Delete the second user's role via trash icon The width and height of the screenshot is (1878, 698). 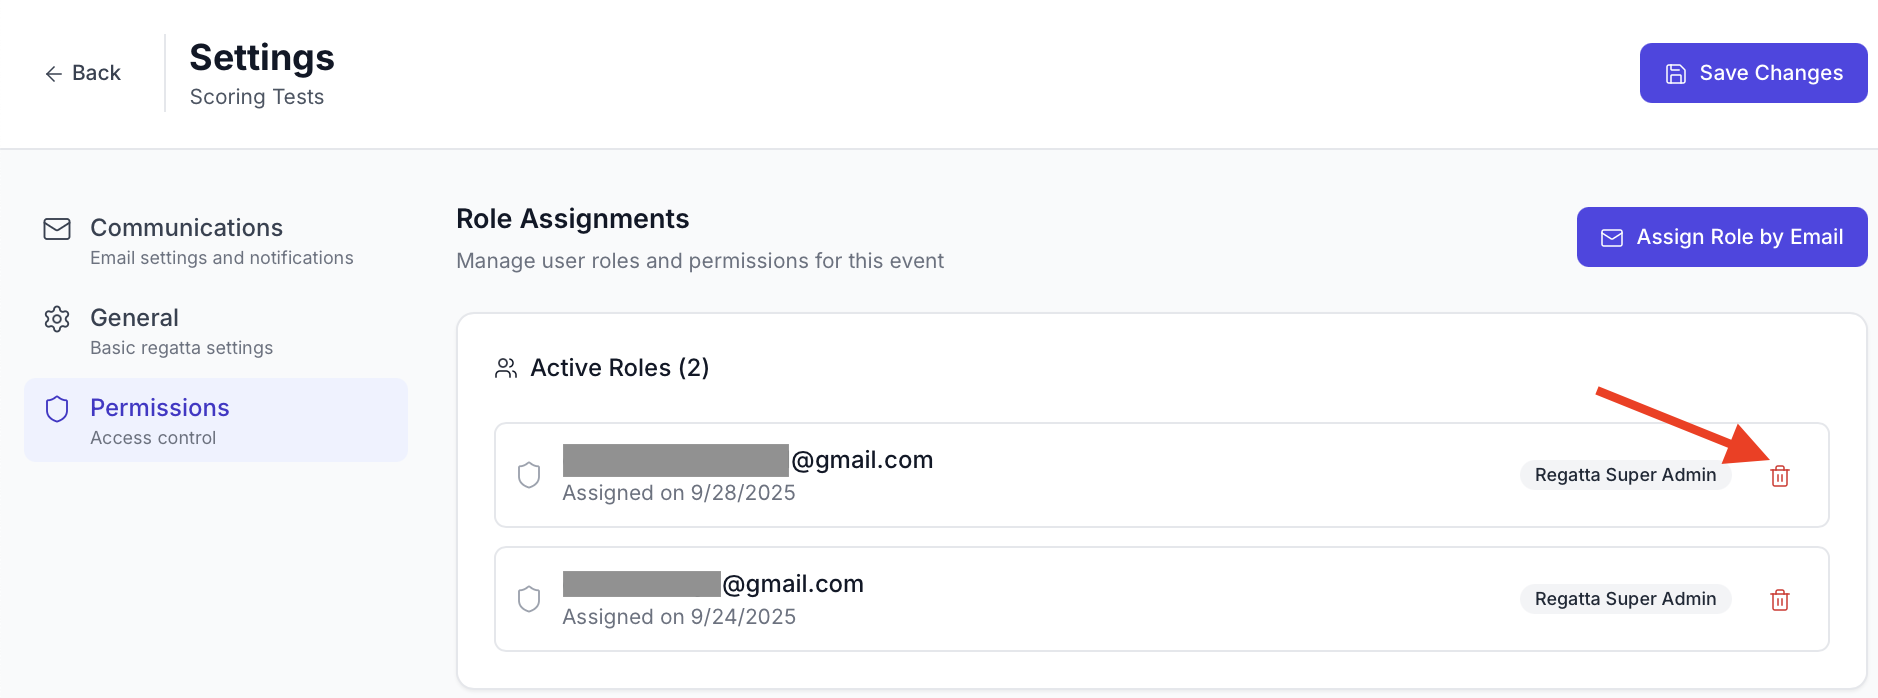click(x=1780, y=600)
